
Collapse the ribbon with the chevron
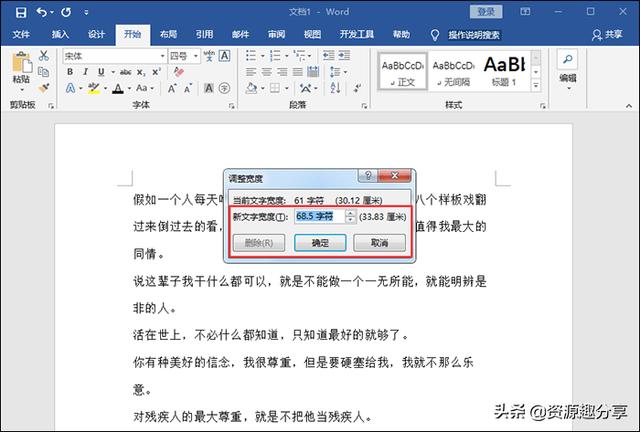(x=629, y=106)
